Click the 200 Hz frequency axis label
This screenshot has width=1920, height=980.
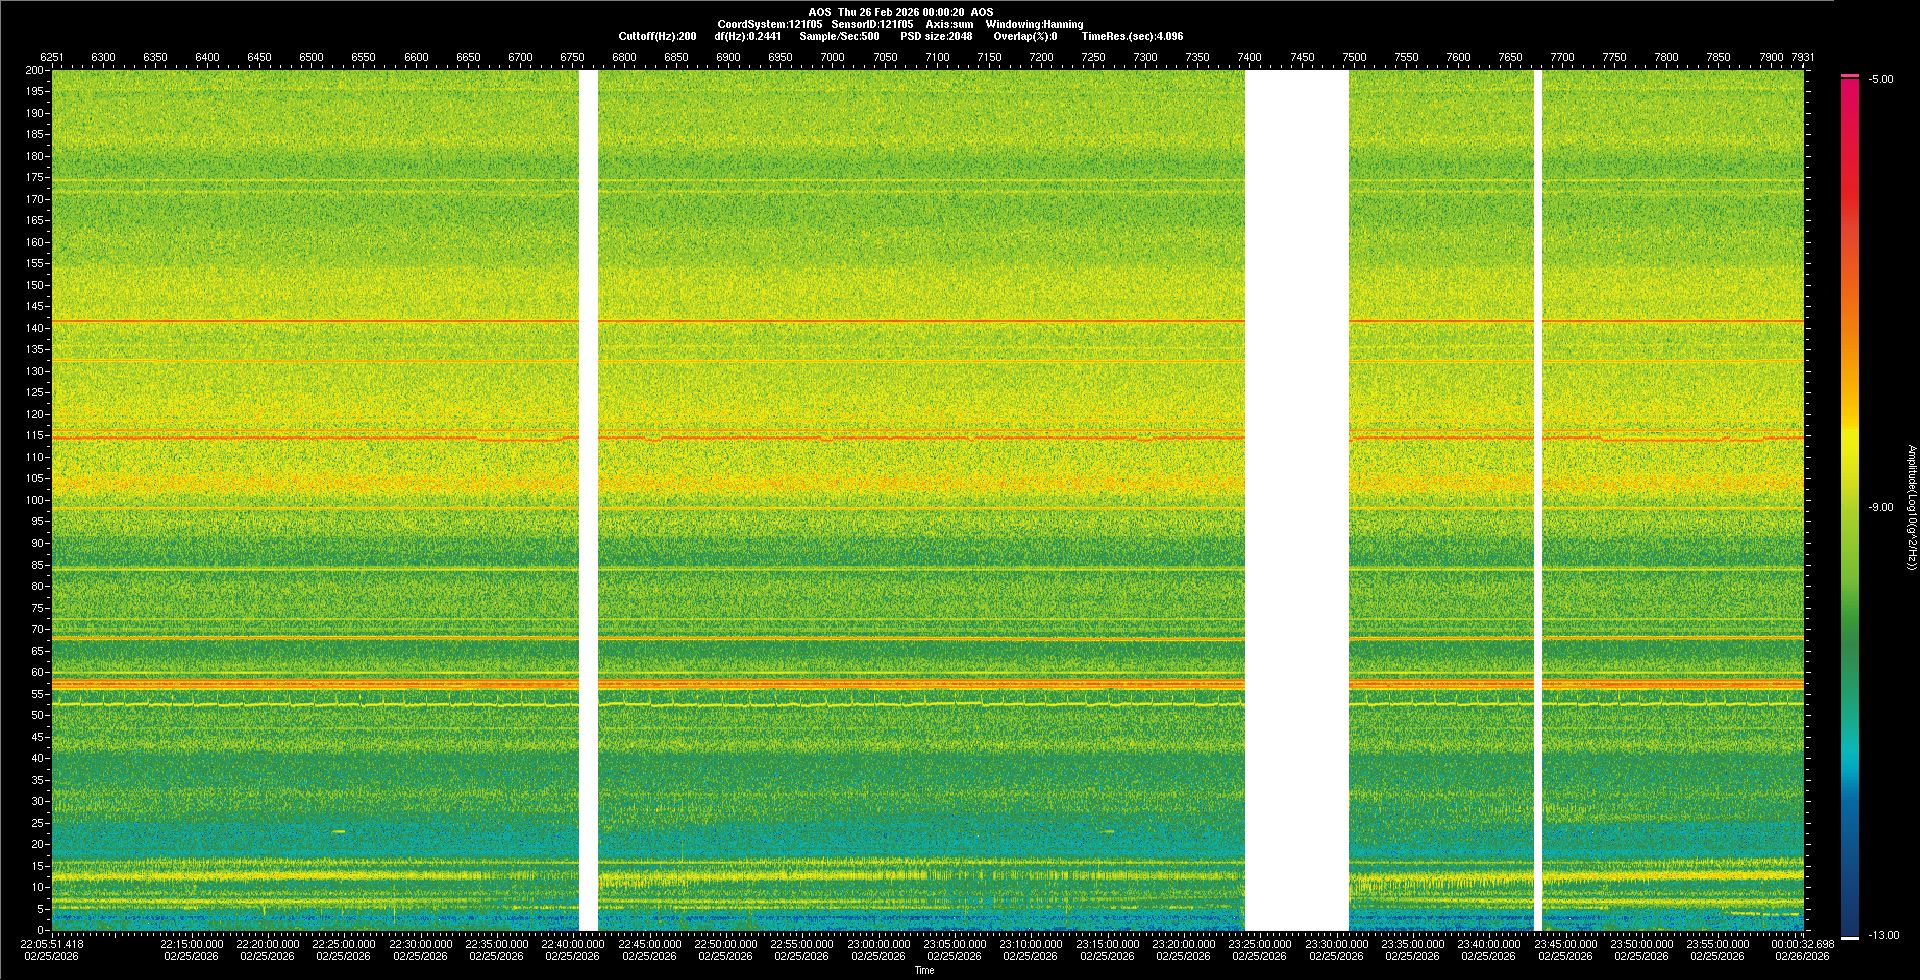(x=35, y=71)
